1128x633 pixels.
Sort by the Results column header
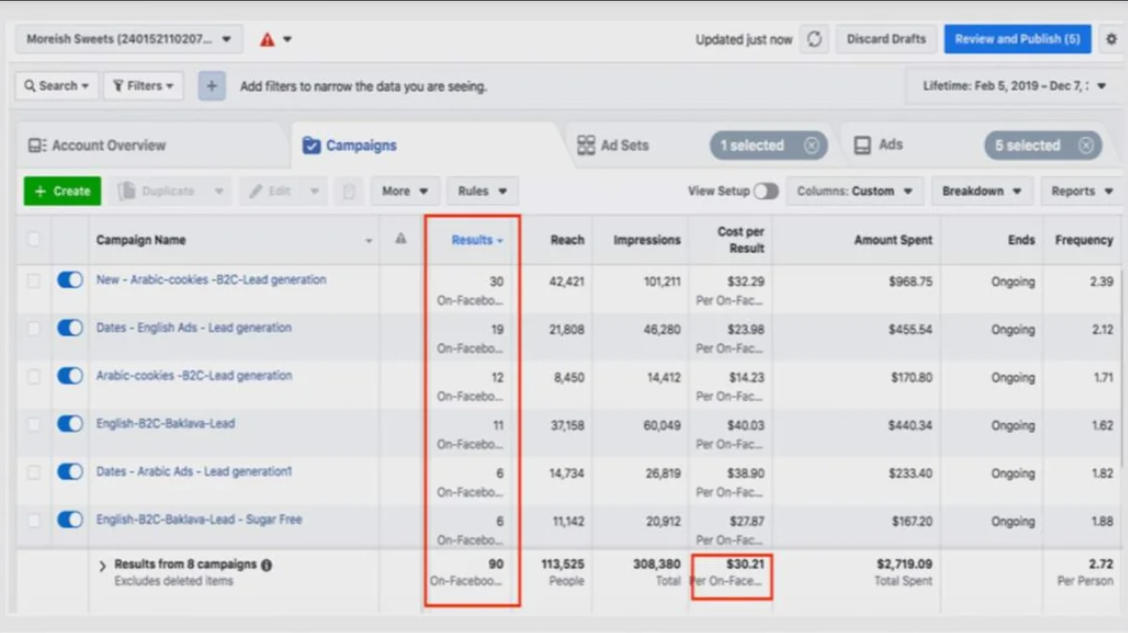tap(472, 240)
